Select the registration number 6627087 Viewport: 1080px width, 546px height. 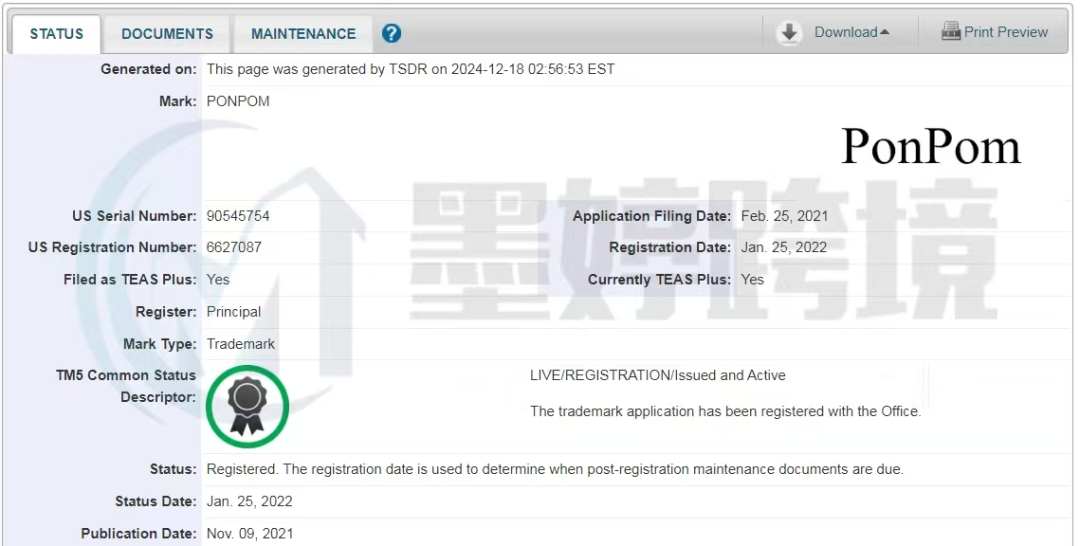[x=234, y=247]
